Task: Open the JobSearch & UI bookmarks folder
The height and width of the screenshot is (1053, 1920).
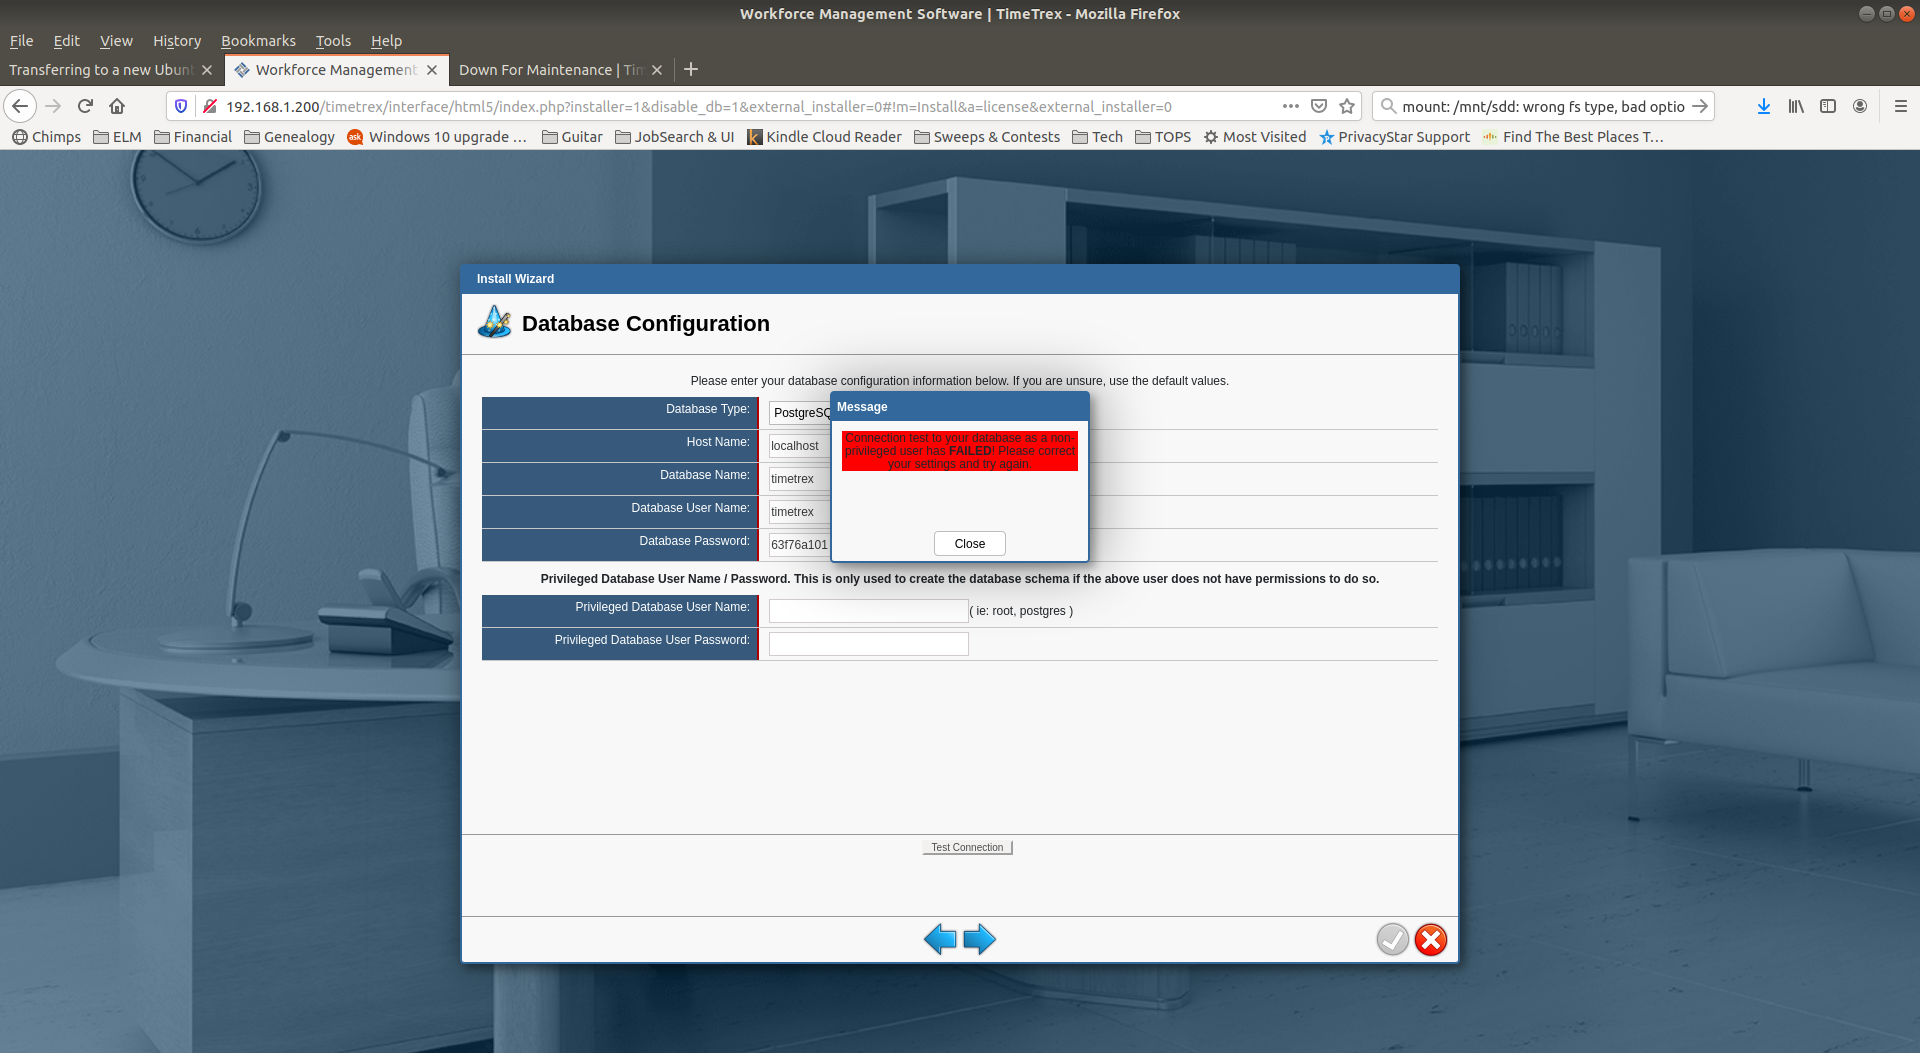Action: pyautogui.click(x=674, y=137)
